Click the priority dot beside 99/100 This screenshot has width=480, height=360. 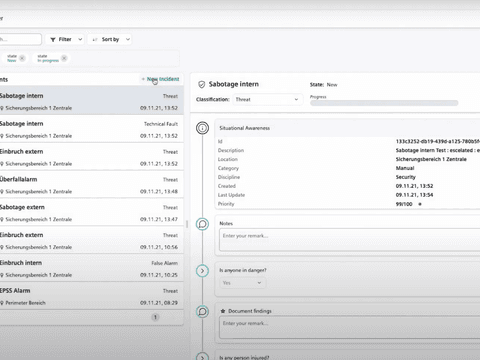(420, 204)
